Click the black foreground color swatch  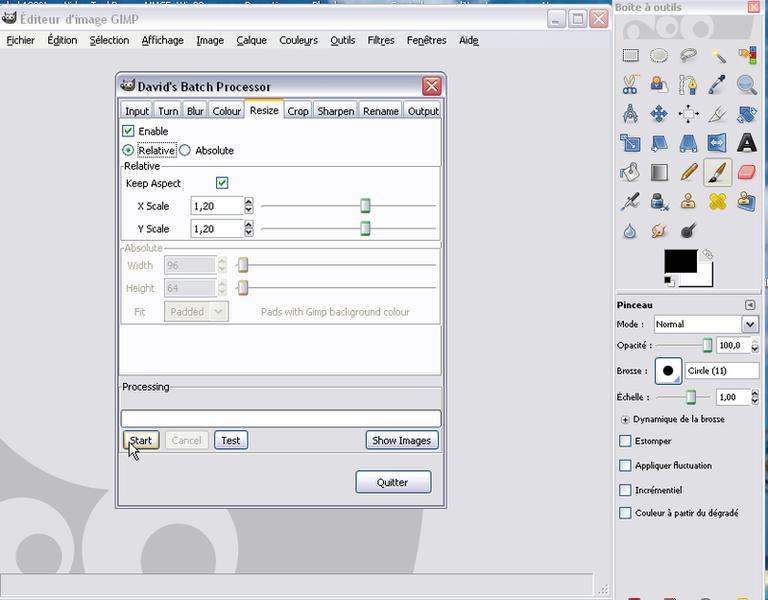pos(680,260)
